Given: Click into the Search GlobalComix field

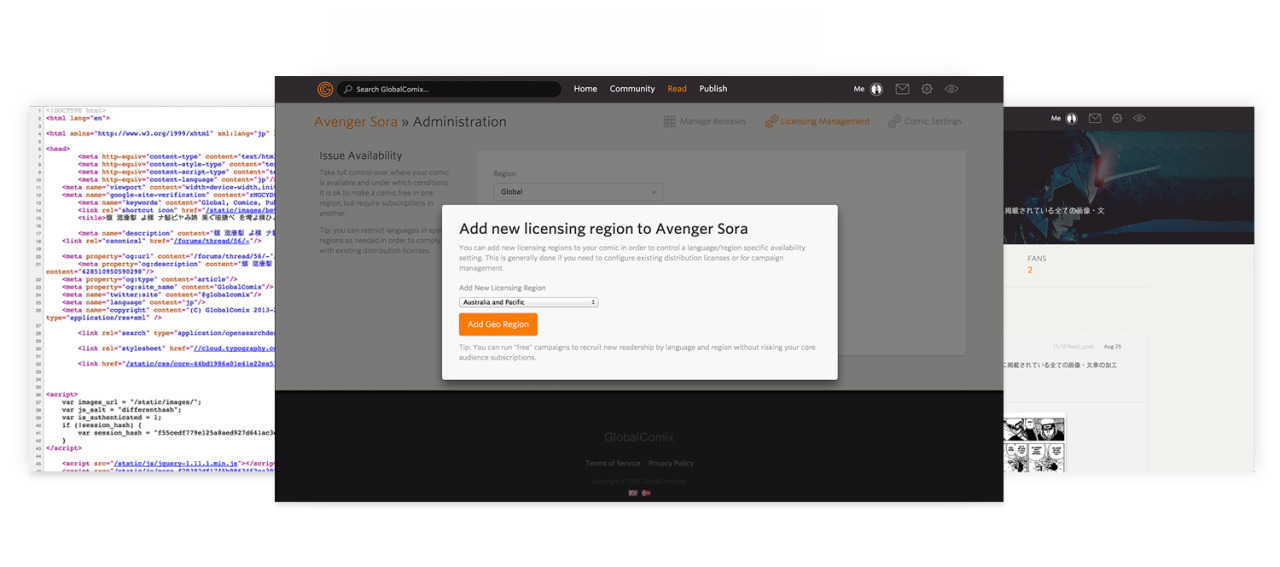Looking at the screenshot, I should pyautogui.click(x=449, y=89).
